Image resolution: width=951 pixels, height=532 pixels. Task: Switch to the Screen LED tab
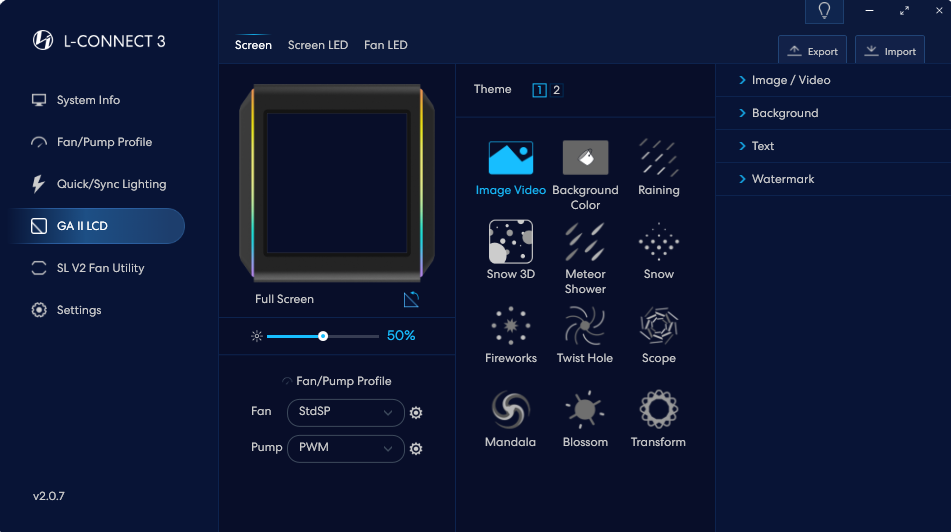(x=318, y=45)
